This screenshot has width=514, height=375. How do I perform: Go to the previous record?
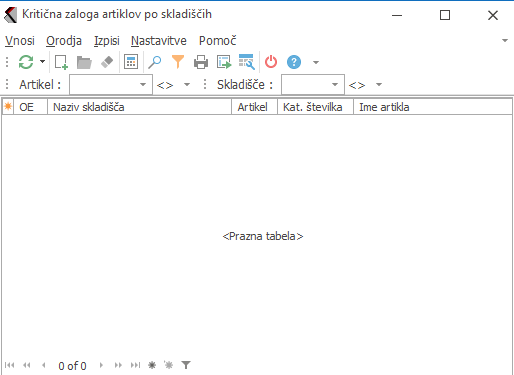tap(44, 365)
